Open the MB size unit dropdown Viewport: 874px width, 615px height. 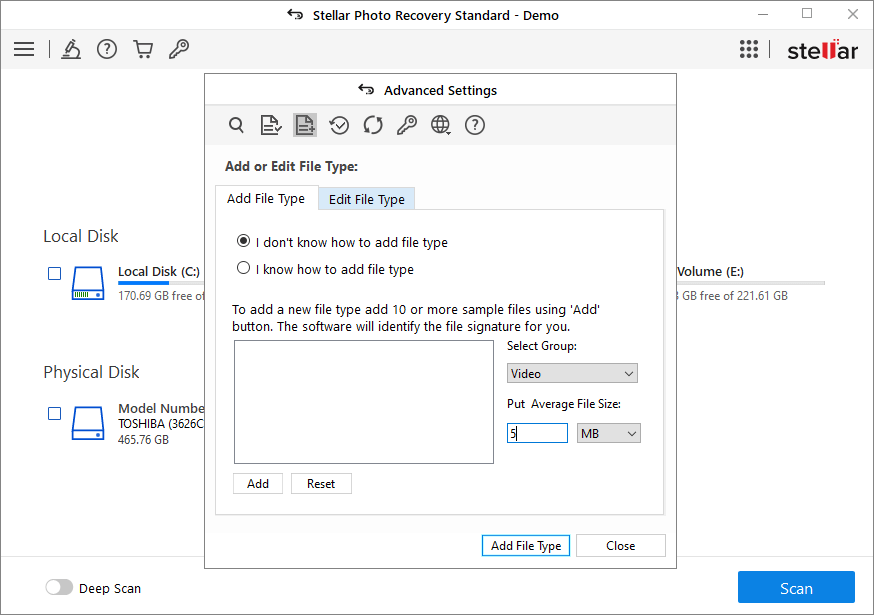(609, 433)
